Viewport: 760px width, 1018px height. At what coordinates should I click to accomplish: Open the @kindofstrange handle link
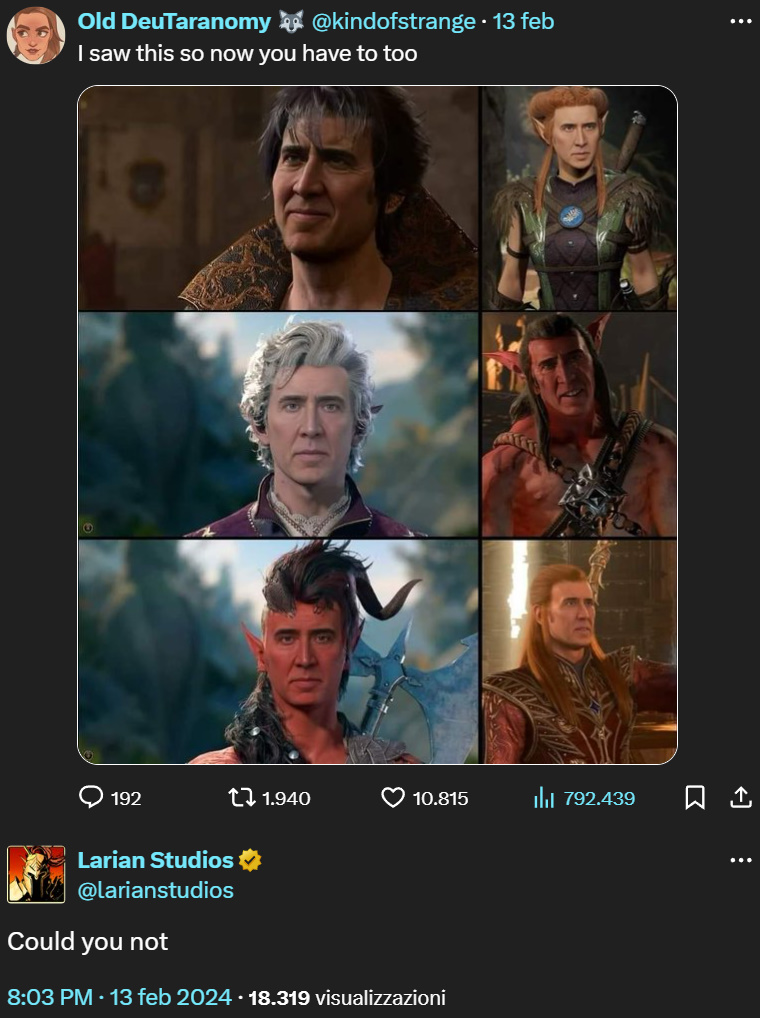[393, 22]
